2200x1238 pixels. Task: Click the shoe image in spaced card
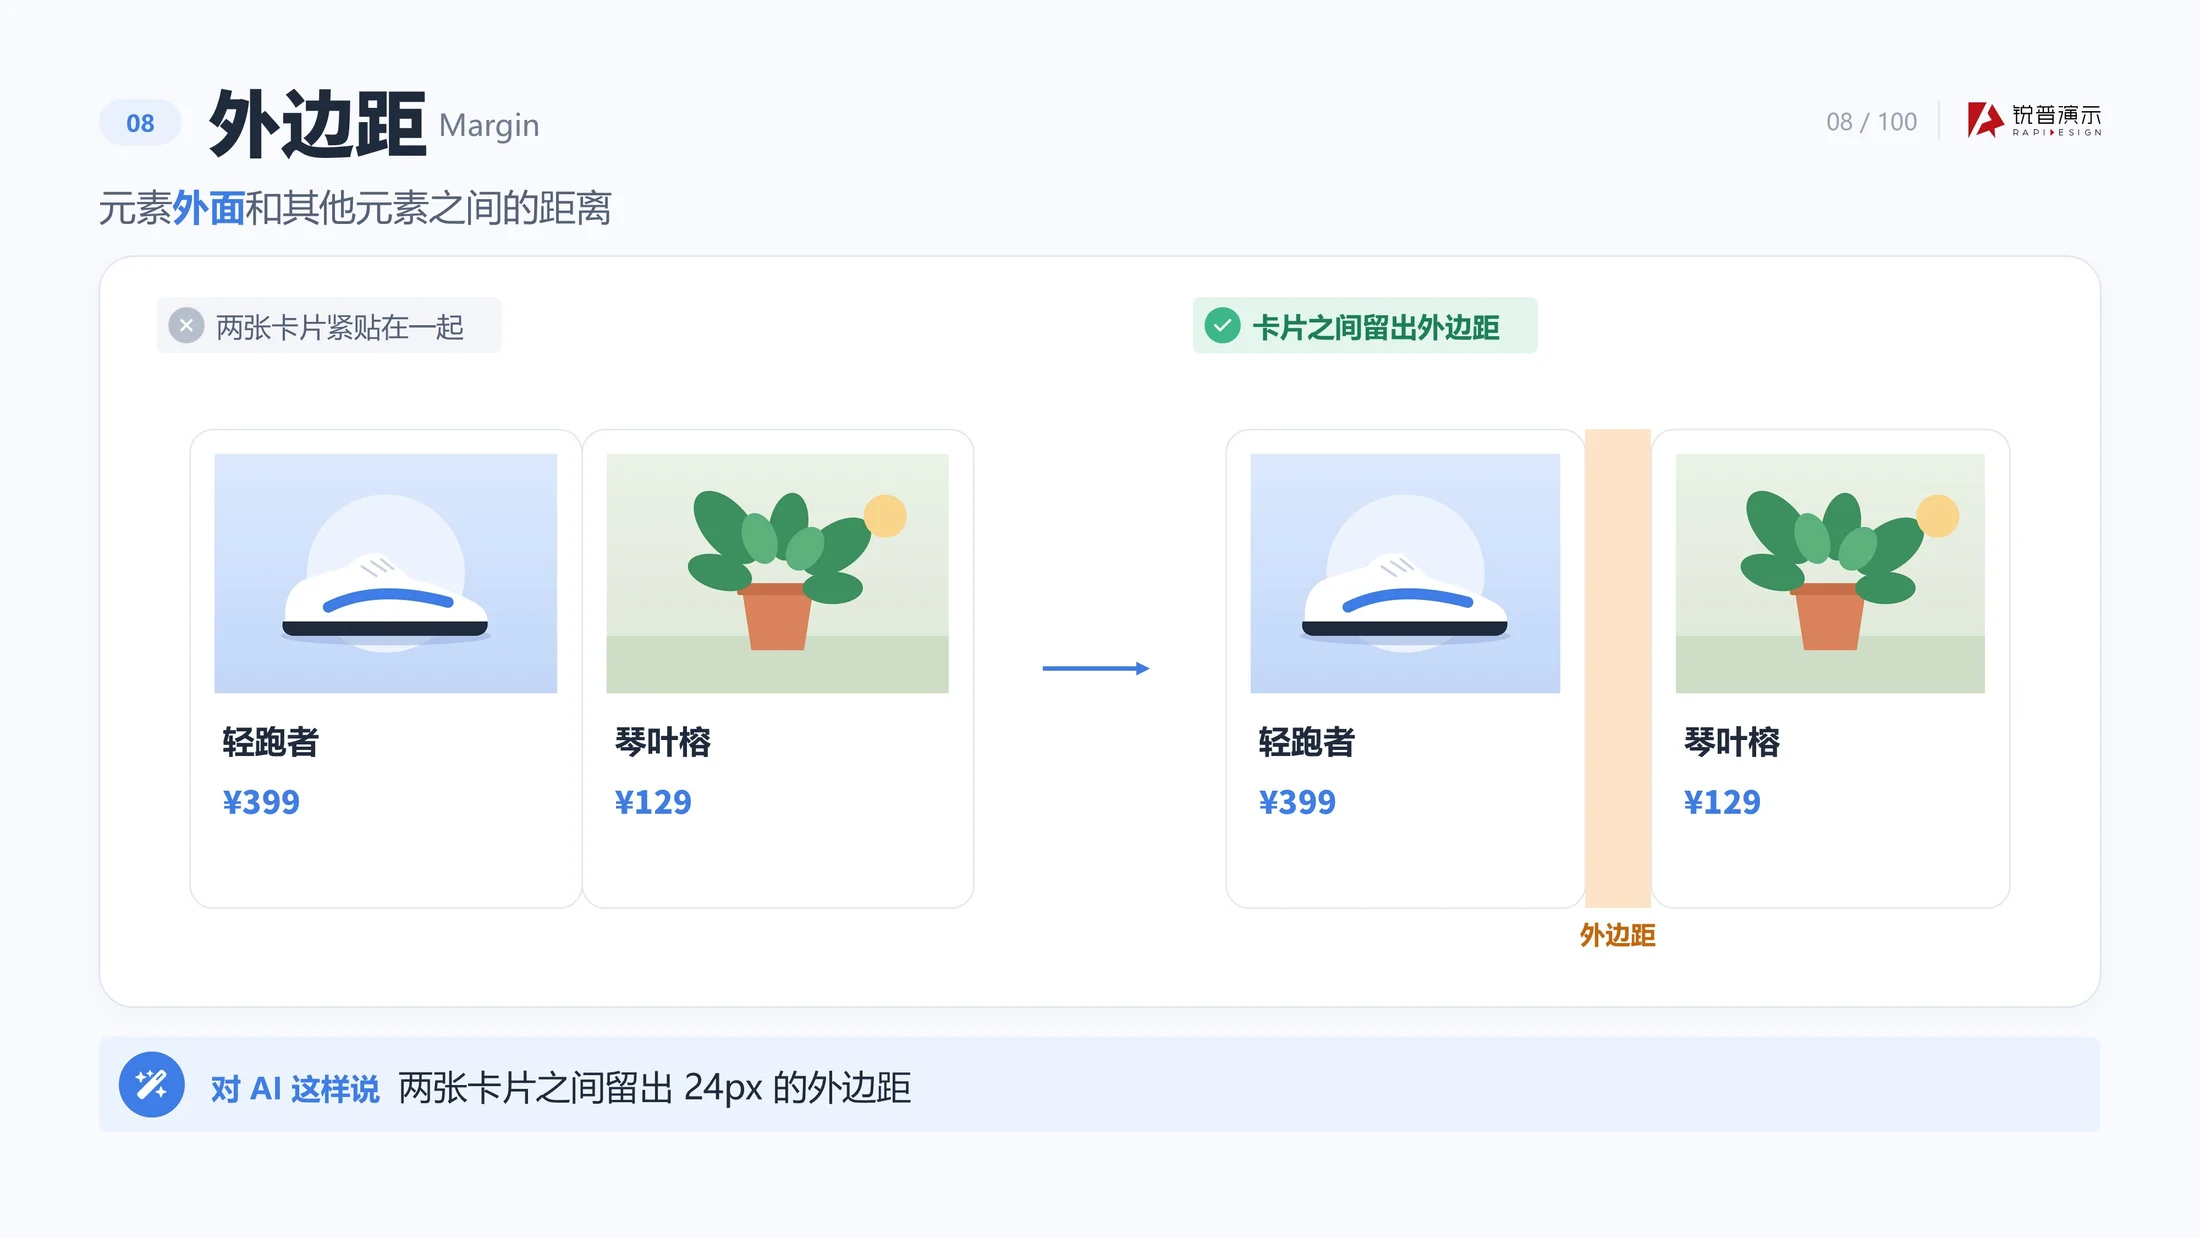(1405, 573)
